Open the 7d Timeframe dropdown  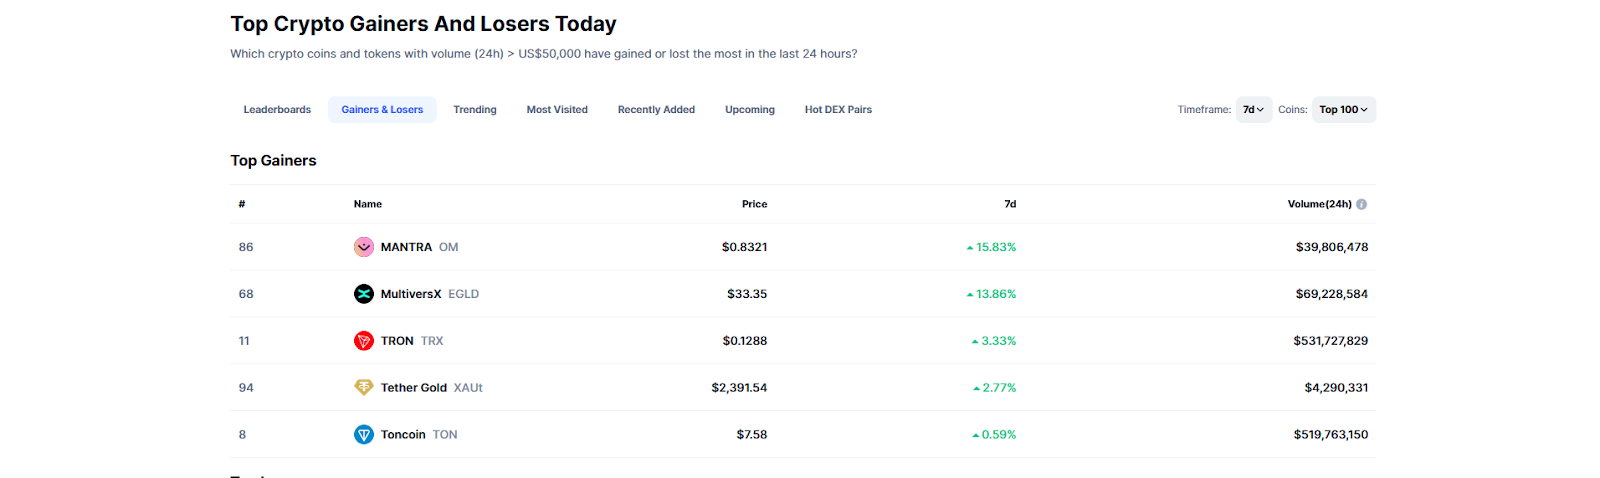click(x=1253, y=110)
